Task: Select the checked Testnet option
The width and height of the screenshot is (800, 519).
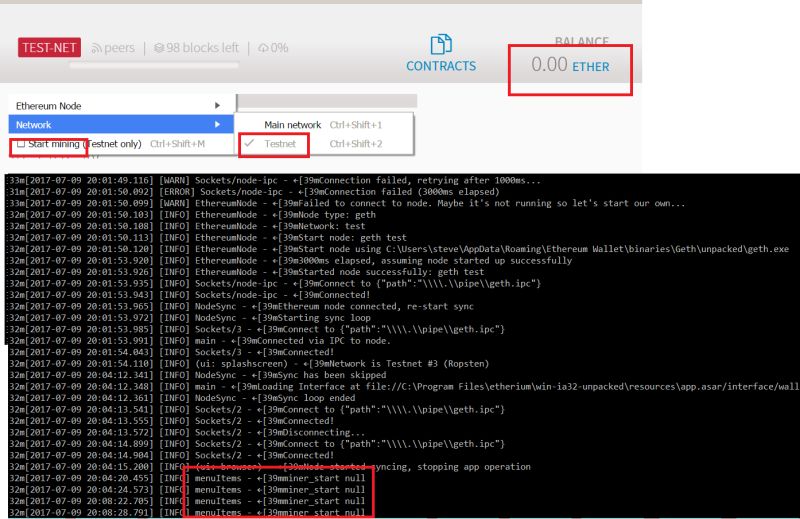Action: tap(323, 144)
